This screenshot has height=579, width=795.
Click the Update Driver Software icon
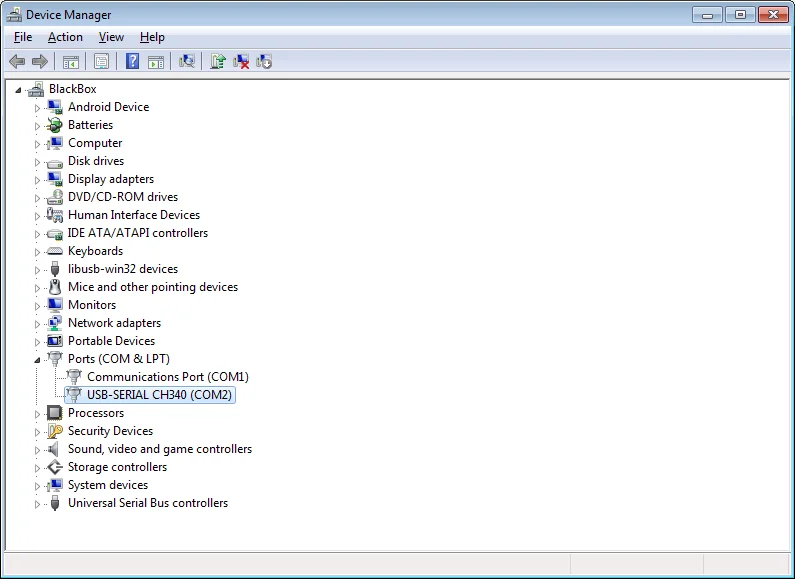pos(218,62)
